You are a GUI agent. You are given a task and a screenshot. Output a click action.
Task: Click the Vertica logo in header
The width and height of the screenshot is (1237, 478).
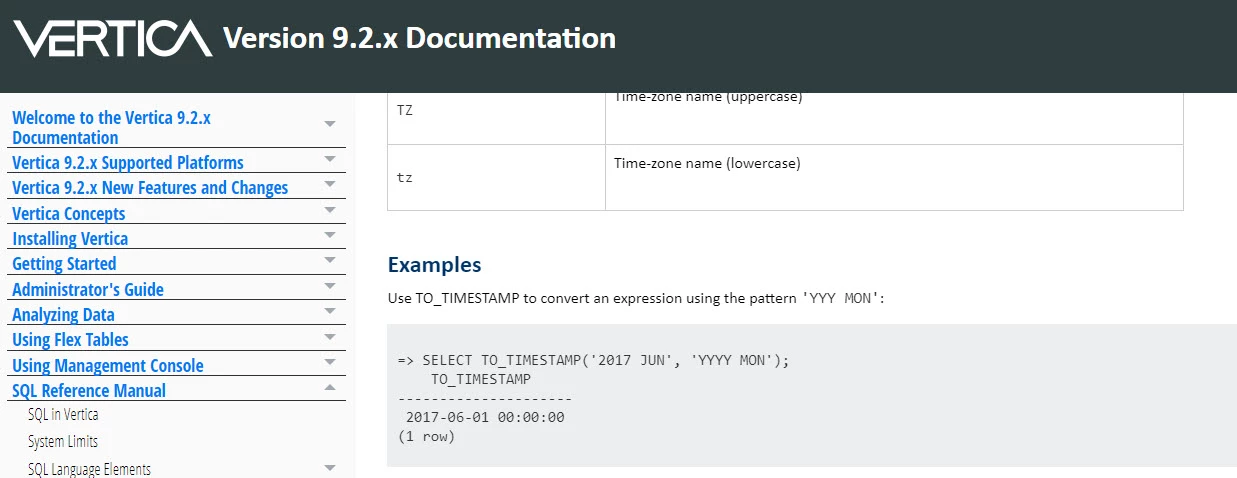[112, 39]
